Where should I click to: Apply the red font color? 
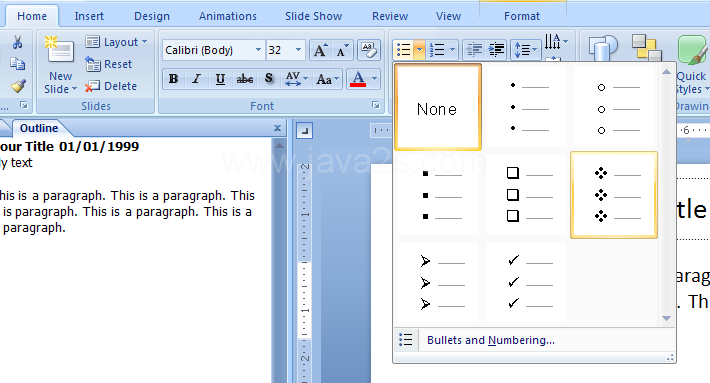tap(358, 79)
